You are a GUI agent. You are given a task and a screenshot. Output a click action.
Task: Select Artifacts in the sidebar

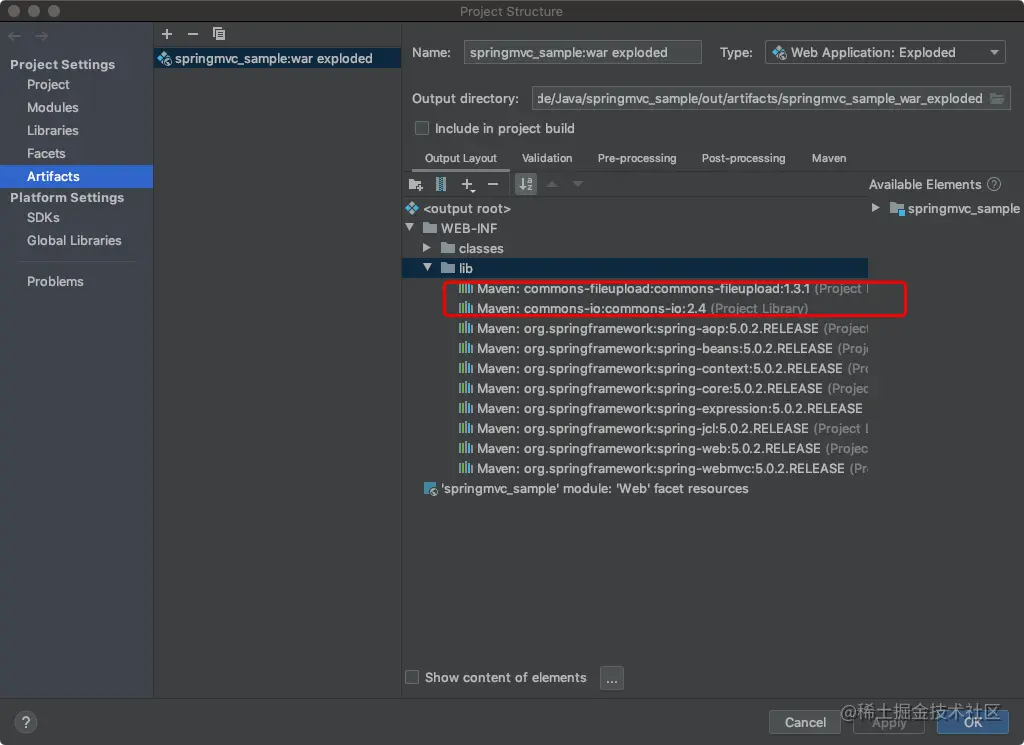click(76, 176)
